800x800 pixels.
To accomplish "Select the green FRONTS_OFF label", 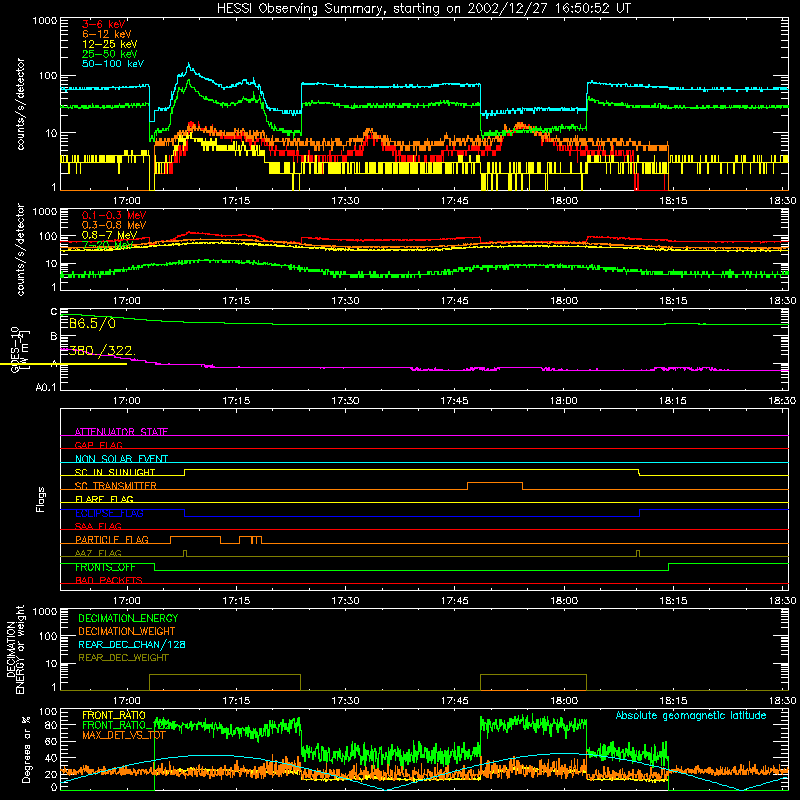I will point(105,567).
